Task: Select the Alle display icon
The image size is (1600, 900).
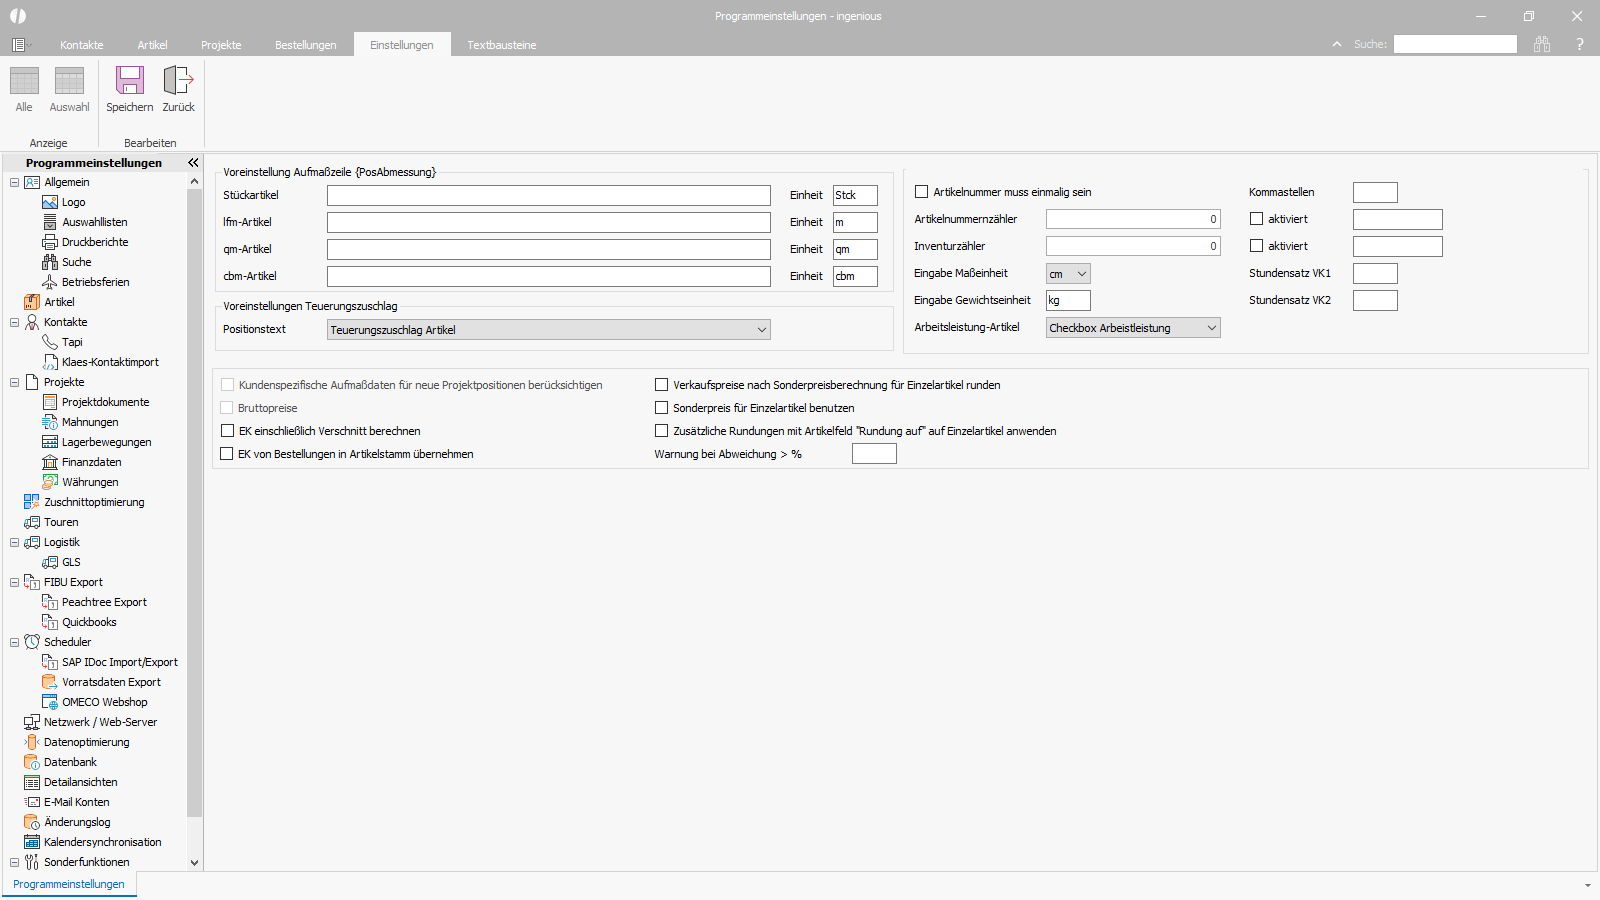Action: click(24, 80)
